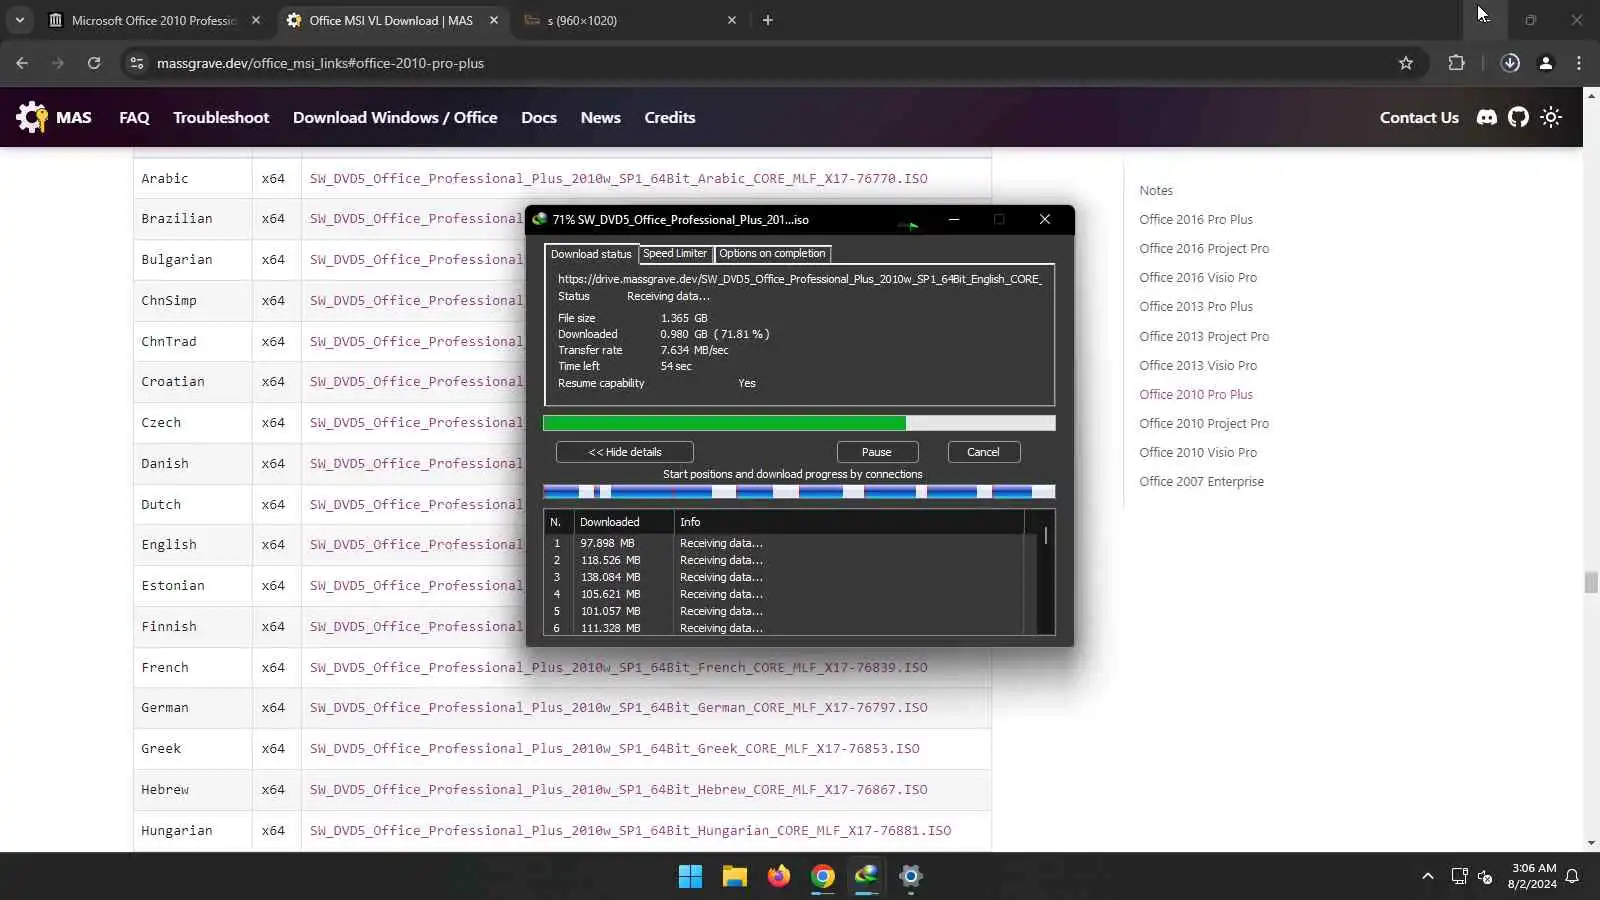Image resolution: width=1600 pixels, height=900 pixels.
Task: Go back with the browser back arrow
Action: tap(22, 63)
